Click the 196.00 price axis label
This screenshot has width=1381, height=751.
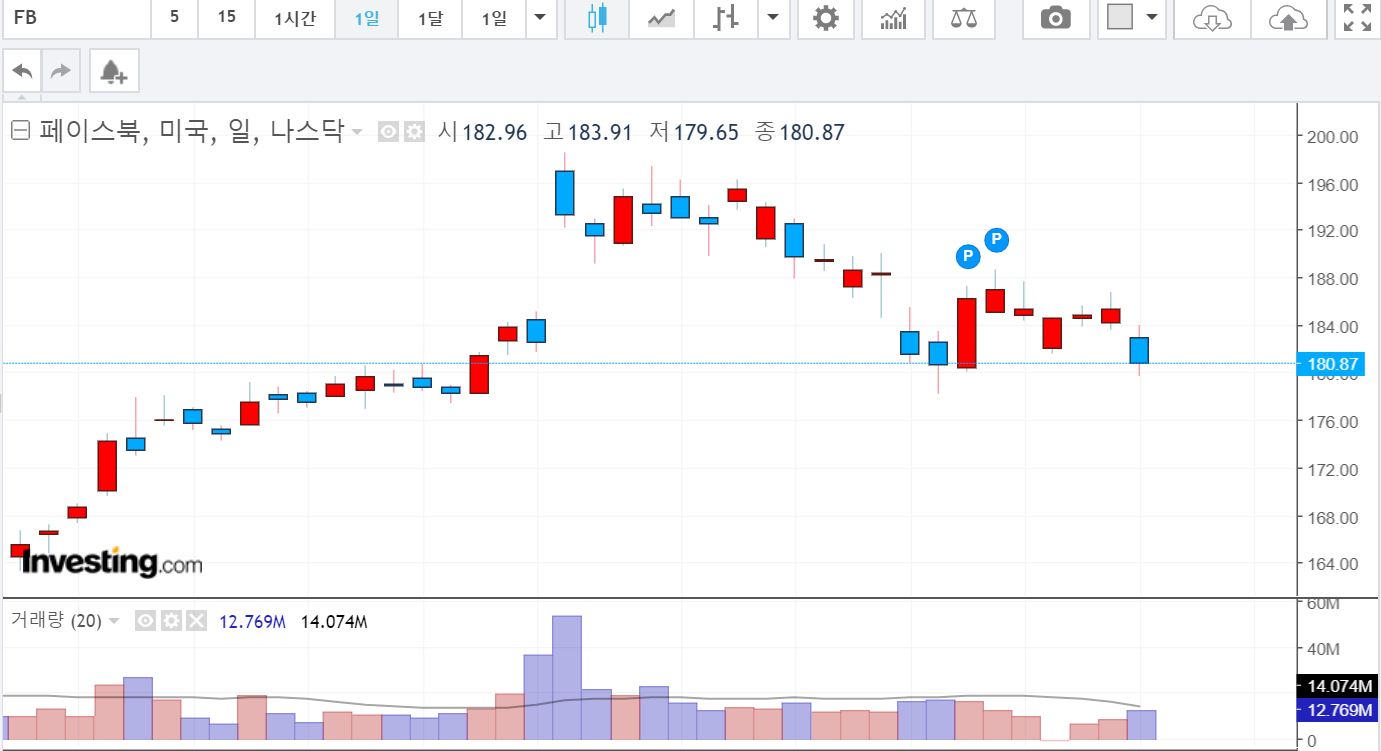pos(1334,185)
